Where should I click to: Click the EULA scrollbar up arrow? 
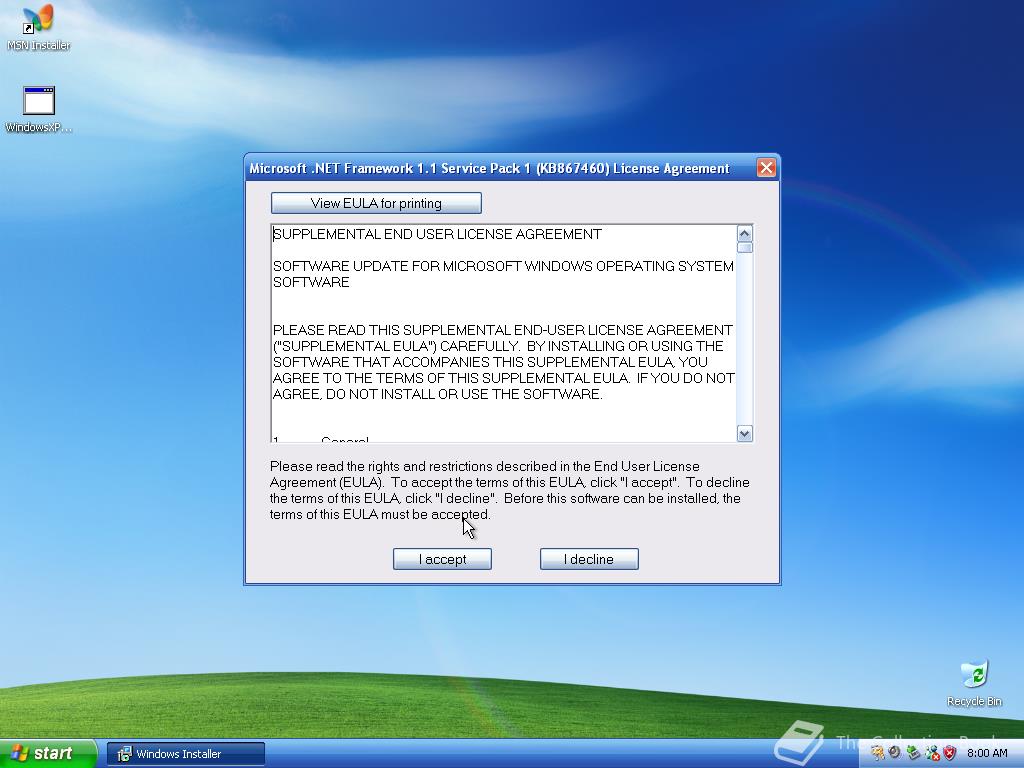(744, 233)
